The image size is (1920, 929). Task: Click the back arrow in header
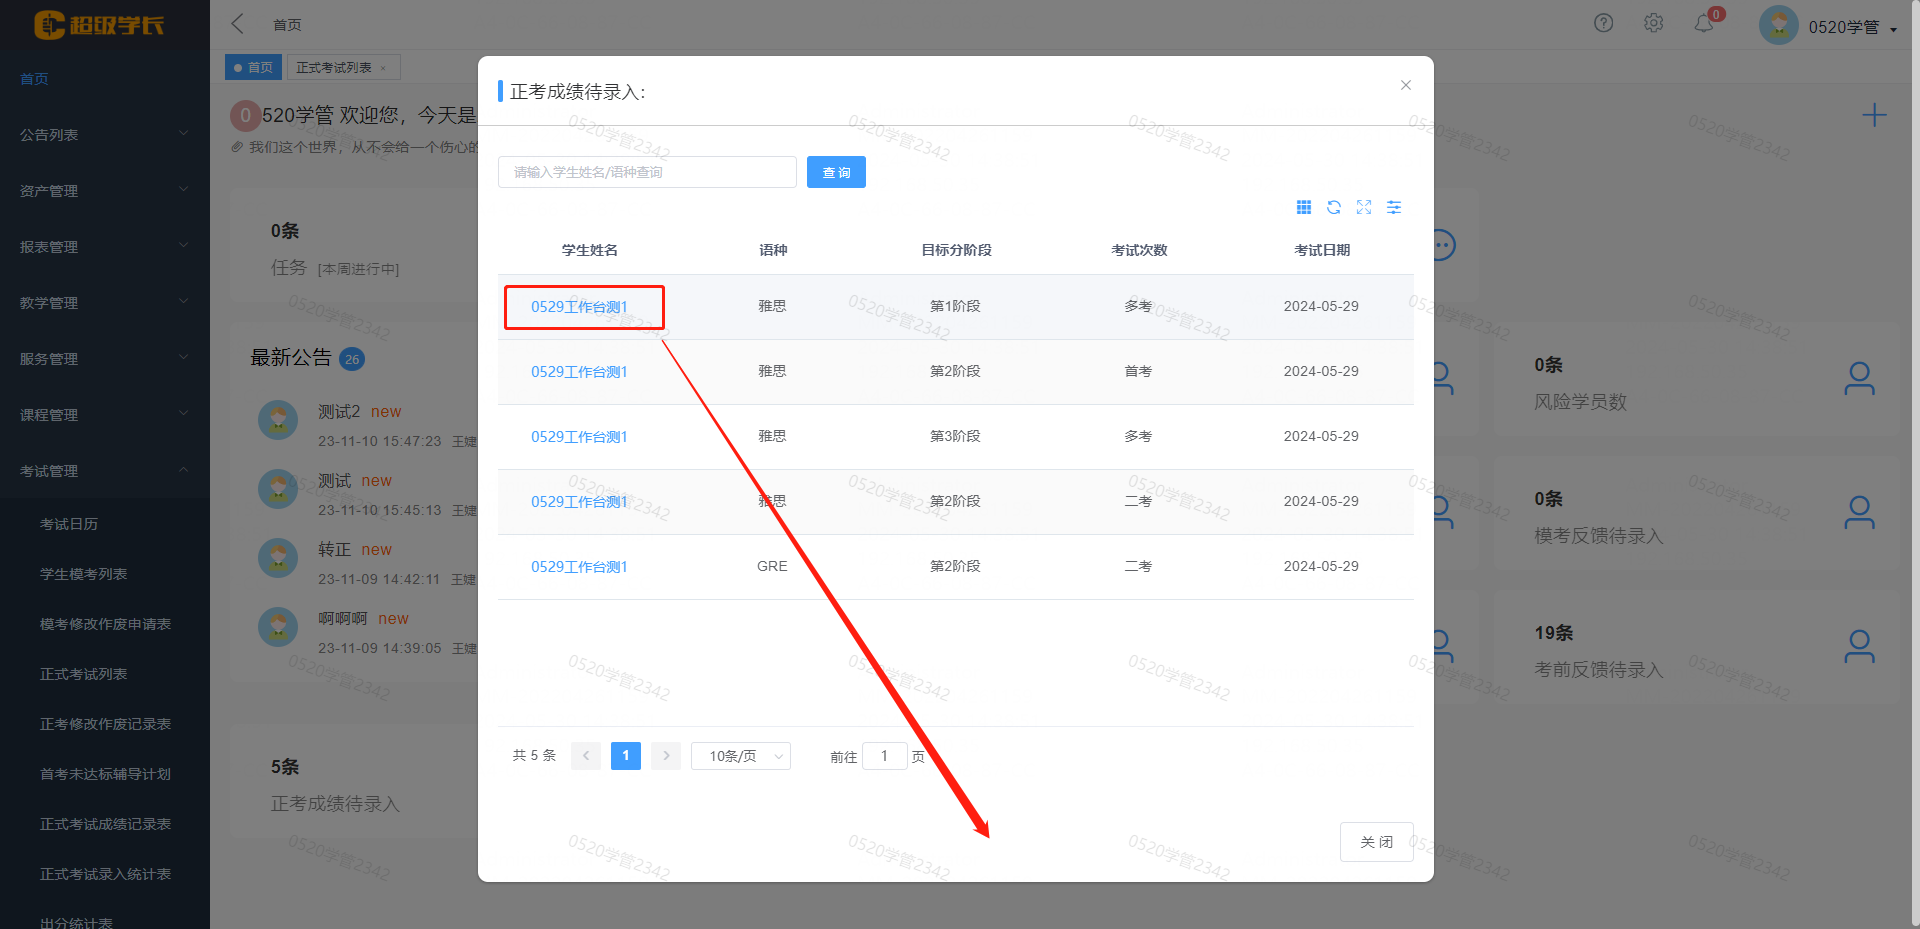click(238, 24)
